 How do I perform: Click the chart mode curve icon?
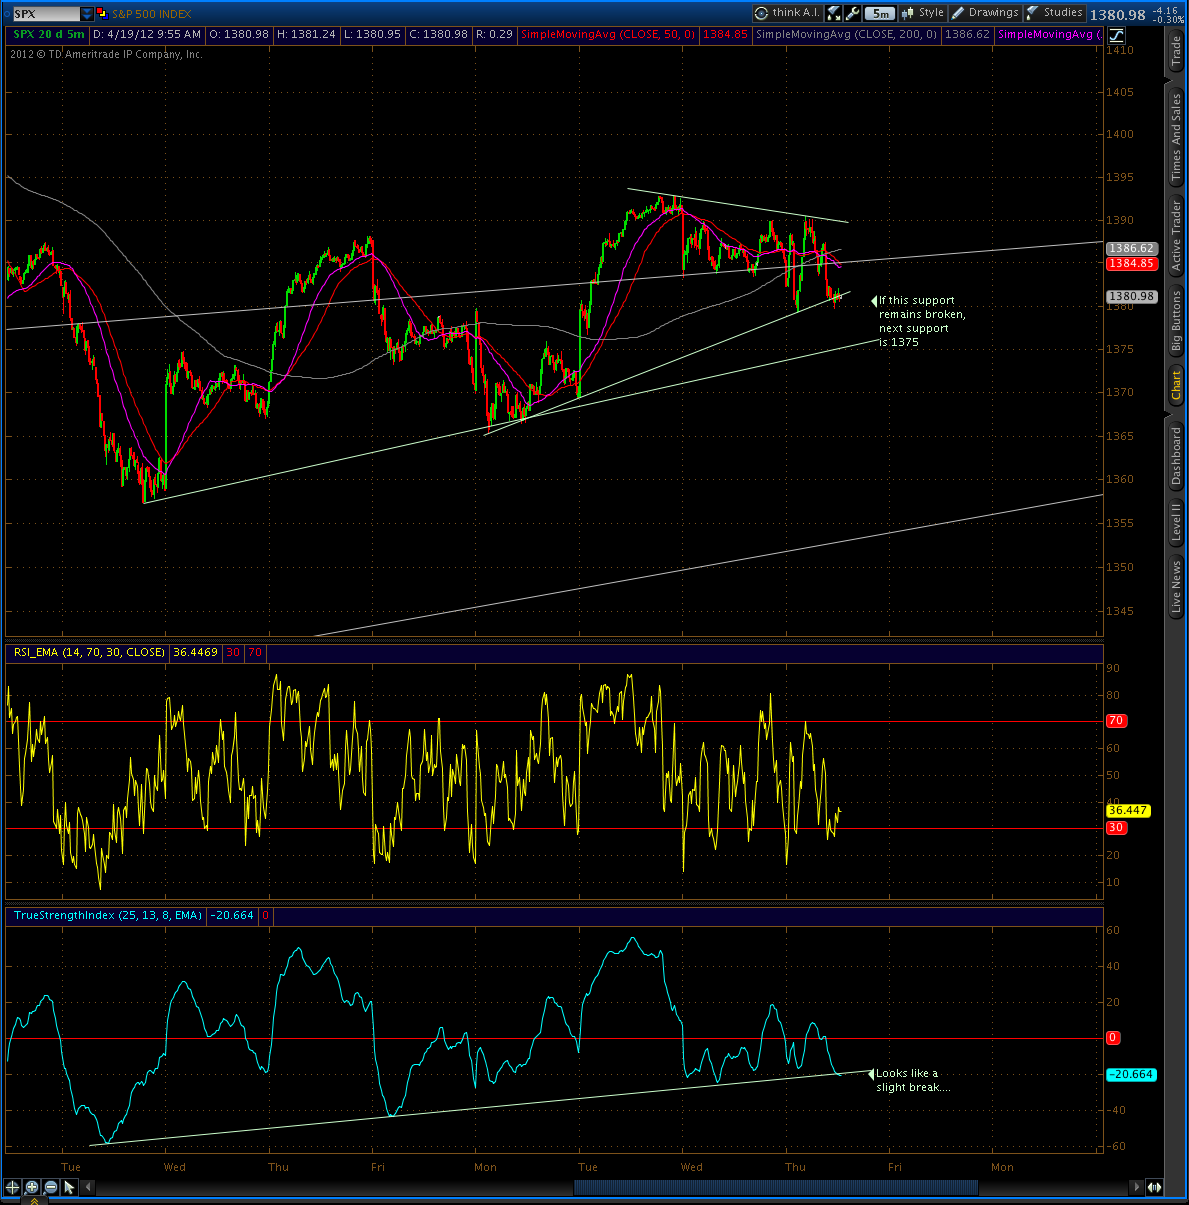point(1116,35)
